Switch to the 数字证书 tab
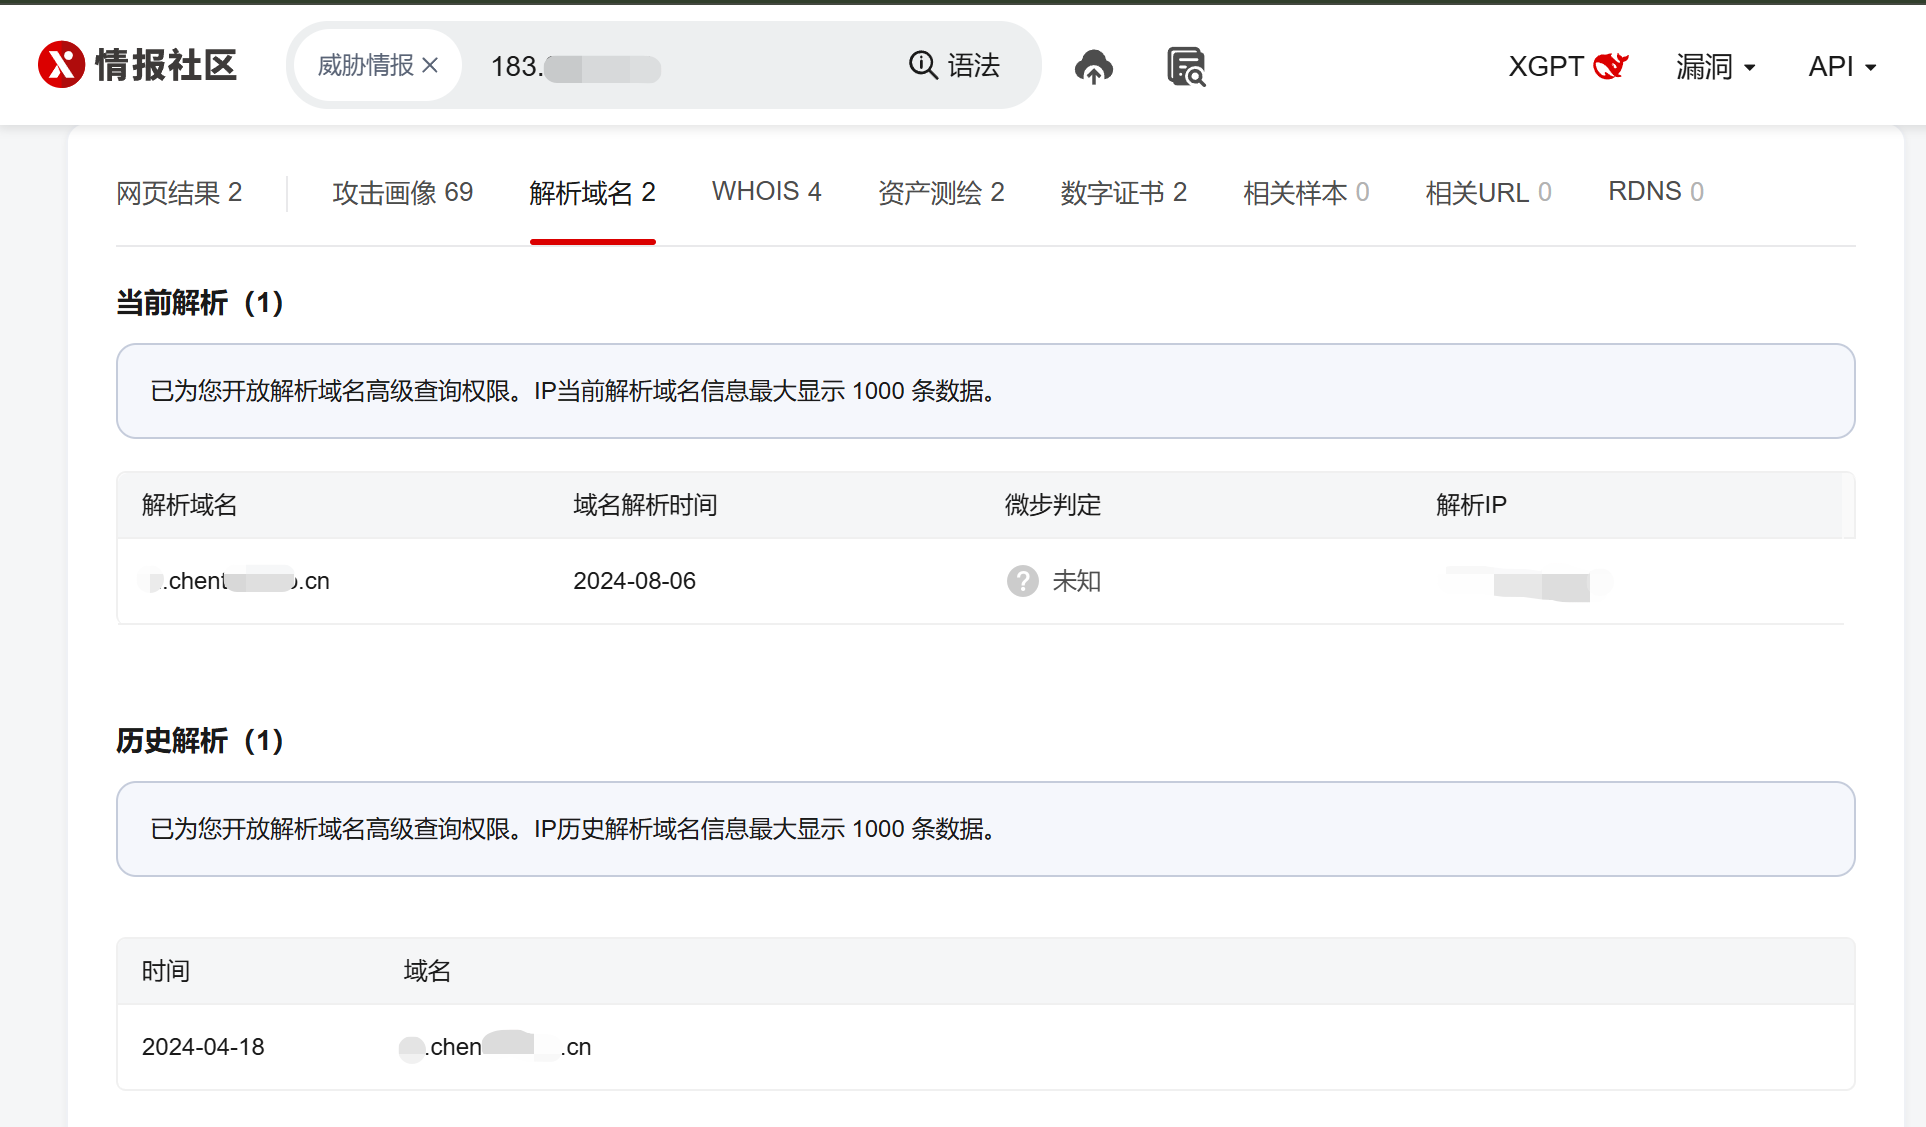Image resolution: width=1926 pixels, height=1127 pixels. [1124, 192]
